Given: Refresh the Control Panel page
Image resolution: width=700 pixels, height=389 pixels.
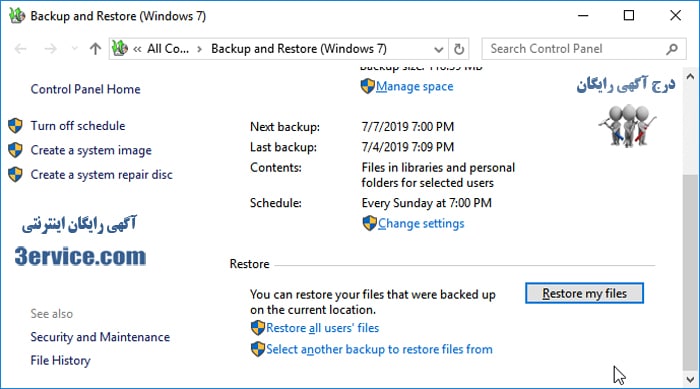Looking at the screenshot, I should click(459, 49).
